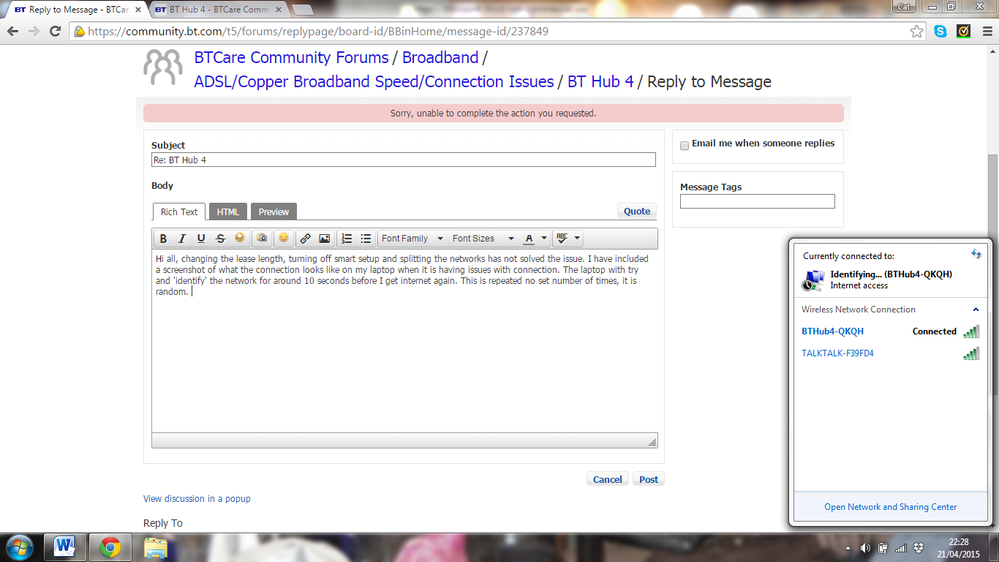Click the Message Tags input field
The image size is (999, 562).
coord(757,201)
